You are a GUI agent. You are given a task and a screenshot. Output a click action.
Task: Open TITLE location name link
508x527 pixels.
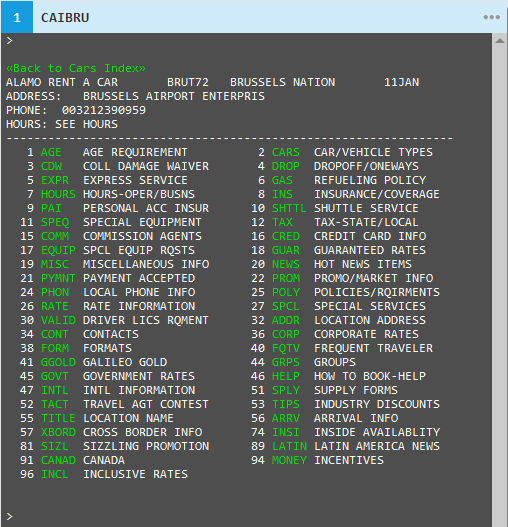pyautogui.click(x=58, y=418)
